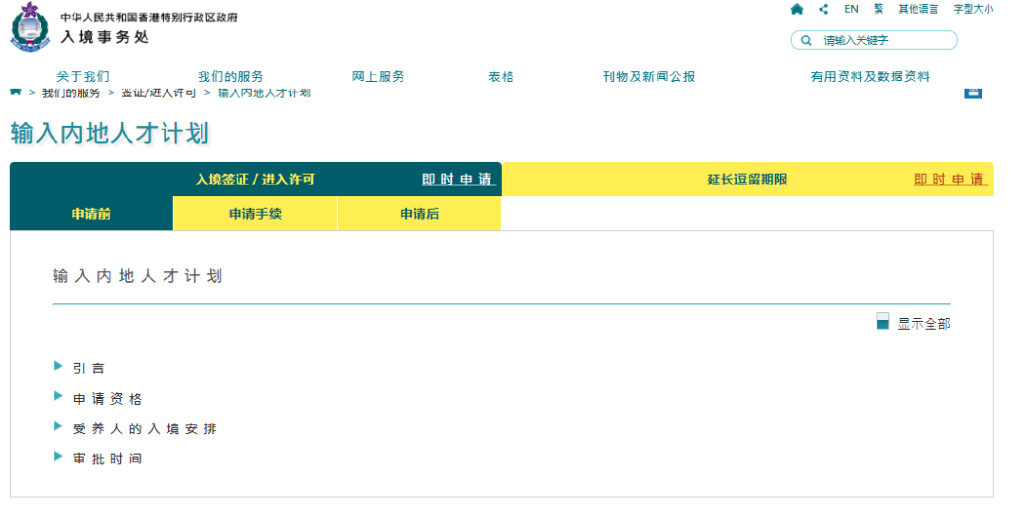Expand the 引言 section
The width and height of the screenshot is (1024, 518).
88,368
